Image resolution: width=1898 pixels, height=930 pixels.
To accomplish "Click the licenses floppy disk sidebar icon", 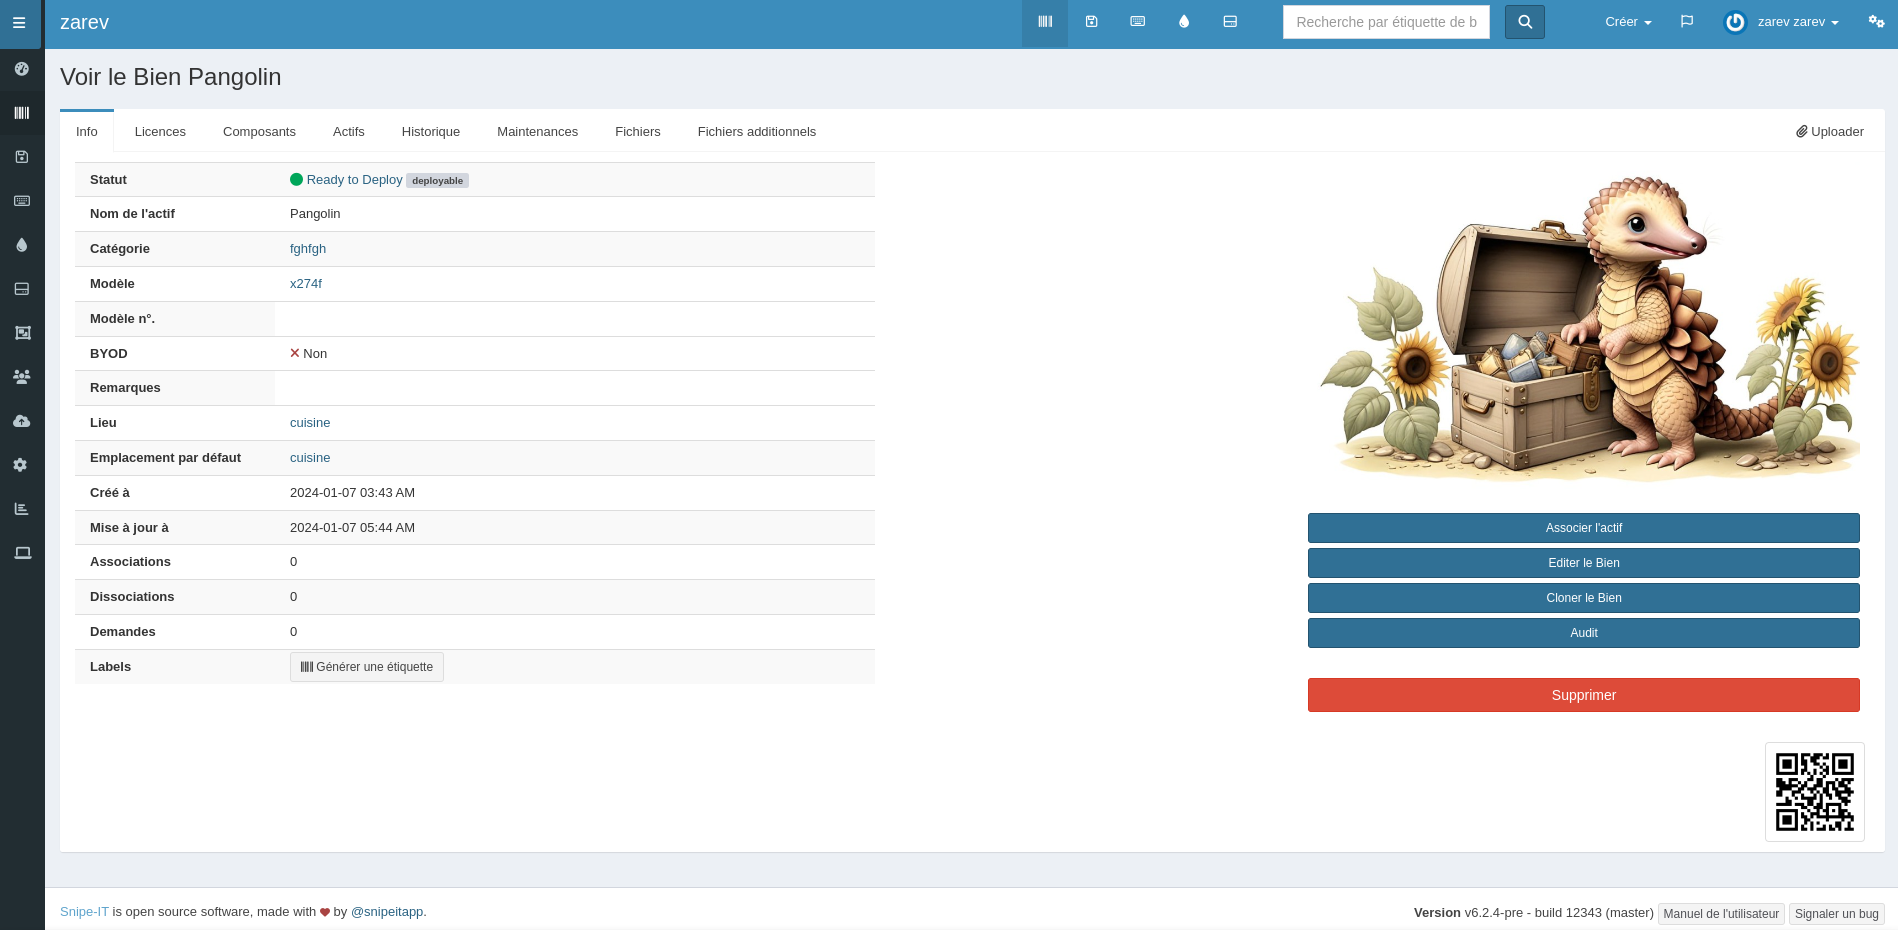I will tap(22, 157).
